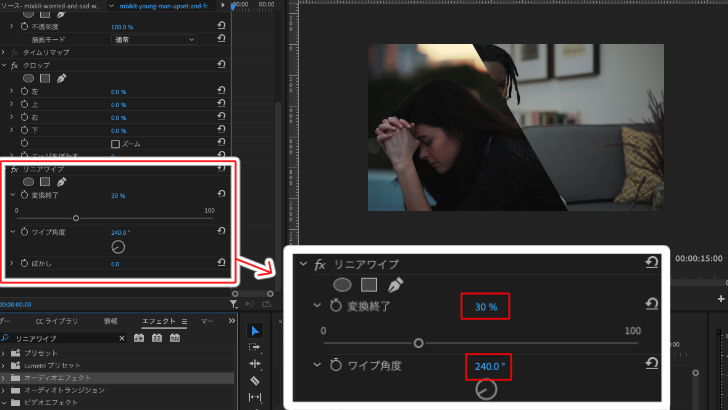Image resolution: width=728 pixels, height=410 pixels.
Task: Expand the プリセット folder
Action: 3,353
